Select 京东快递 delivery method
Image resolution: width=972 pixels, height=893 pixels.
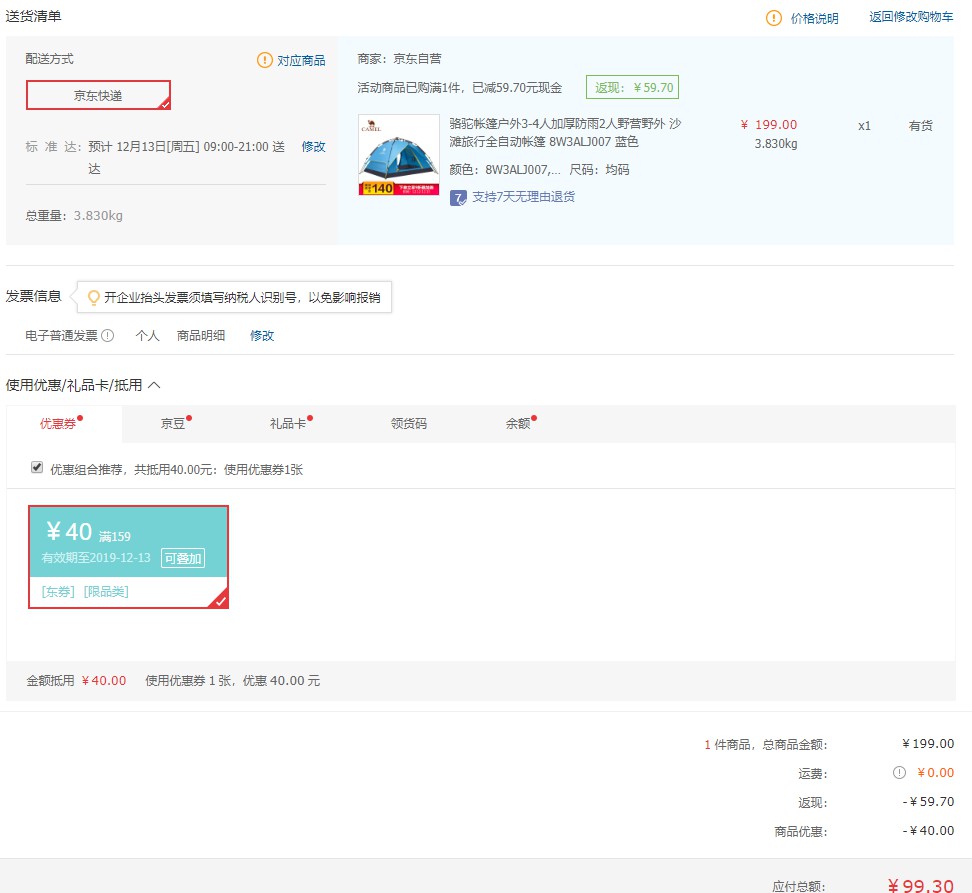click(x=98, y=95)
